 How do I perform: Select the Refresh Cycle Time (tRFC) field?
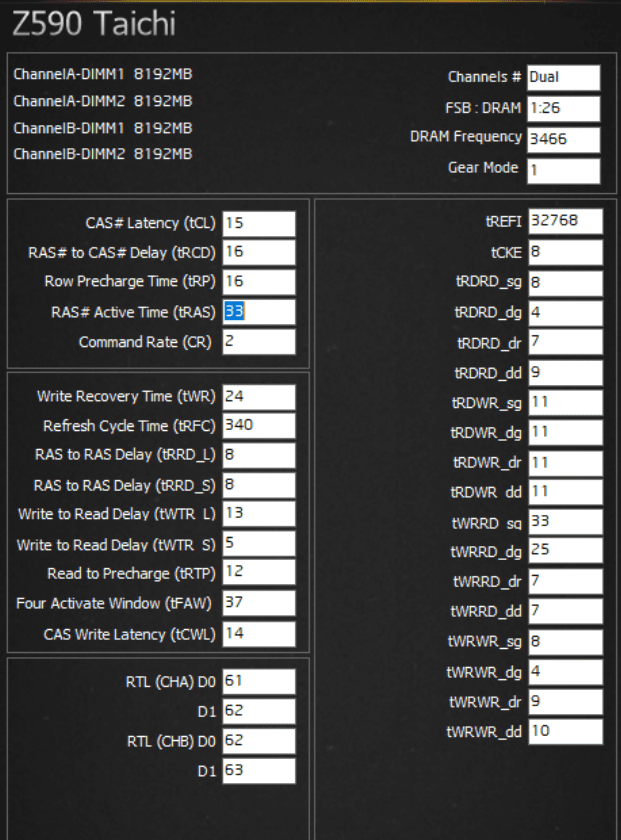point(259,426)
